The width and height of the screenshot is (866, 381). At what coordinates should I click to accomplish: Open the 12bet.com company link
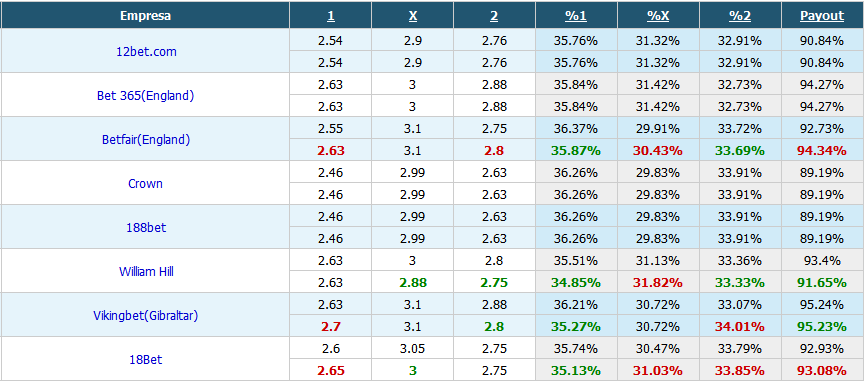(x=145, y=51)
